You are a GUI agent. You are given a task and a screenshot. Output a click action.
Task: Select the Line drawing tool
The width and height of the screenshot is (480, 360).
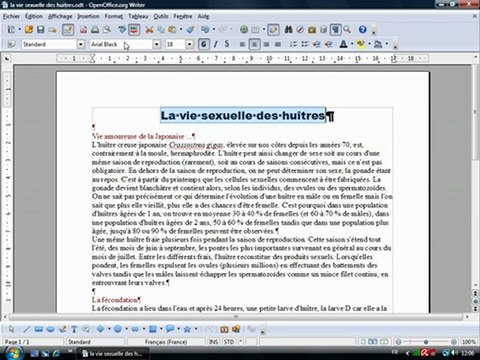coord(27,329)
